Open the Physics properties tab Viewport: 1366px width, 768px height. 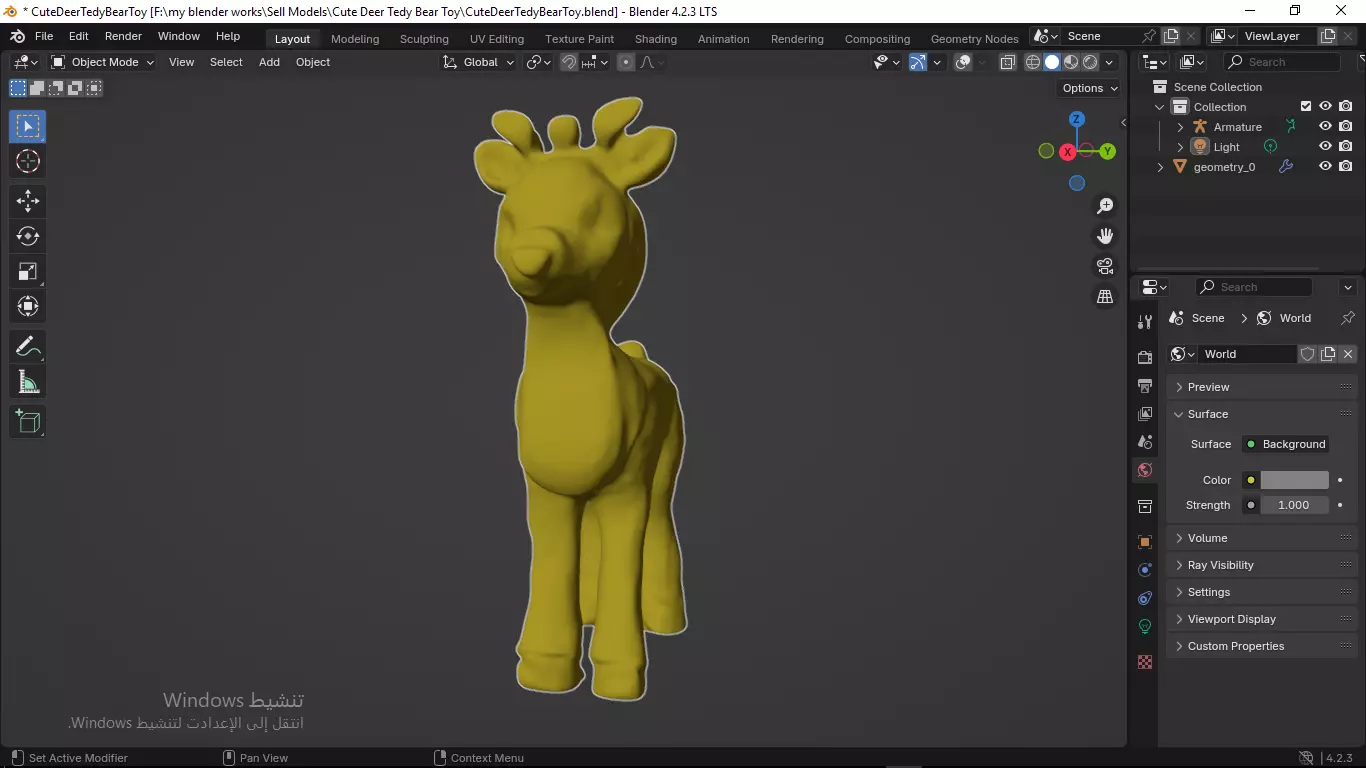coord(1145,570)
